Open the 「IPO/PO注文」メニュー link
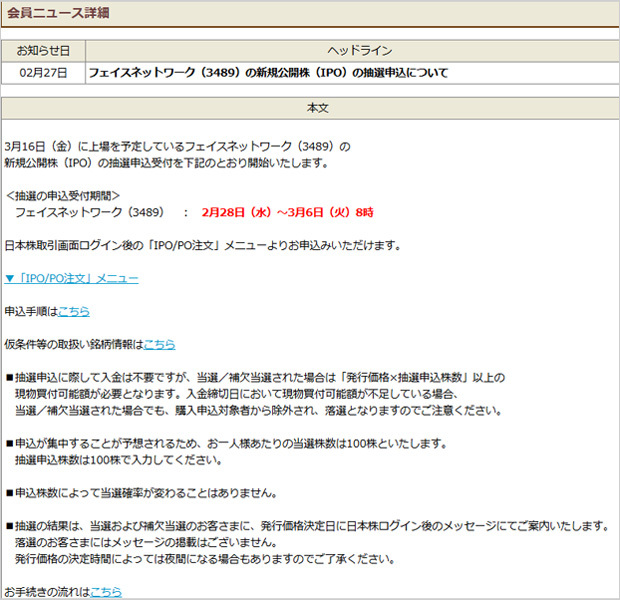The width and height of the screenshot is (620, 600). [72, 278]
